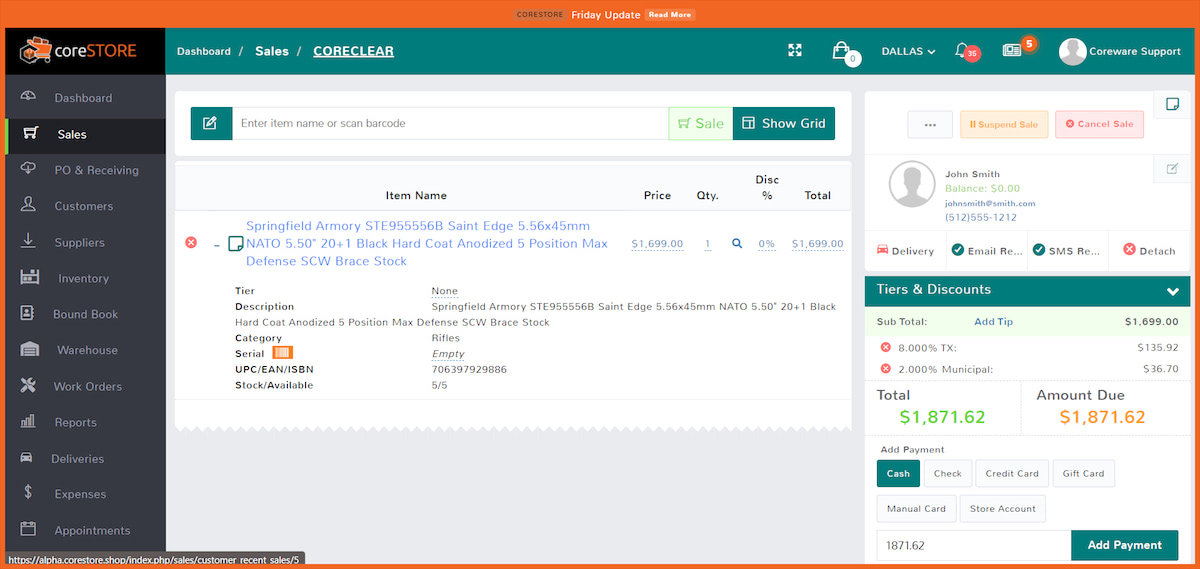The width and height of the screenshot is (1200, 569).
Task: Go to Customers in sidebar
Action: tap(83, 206)
